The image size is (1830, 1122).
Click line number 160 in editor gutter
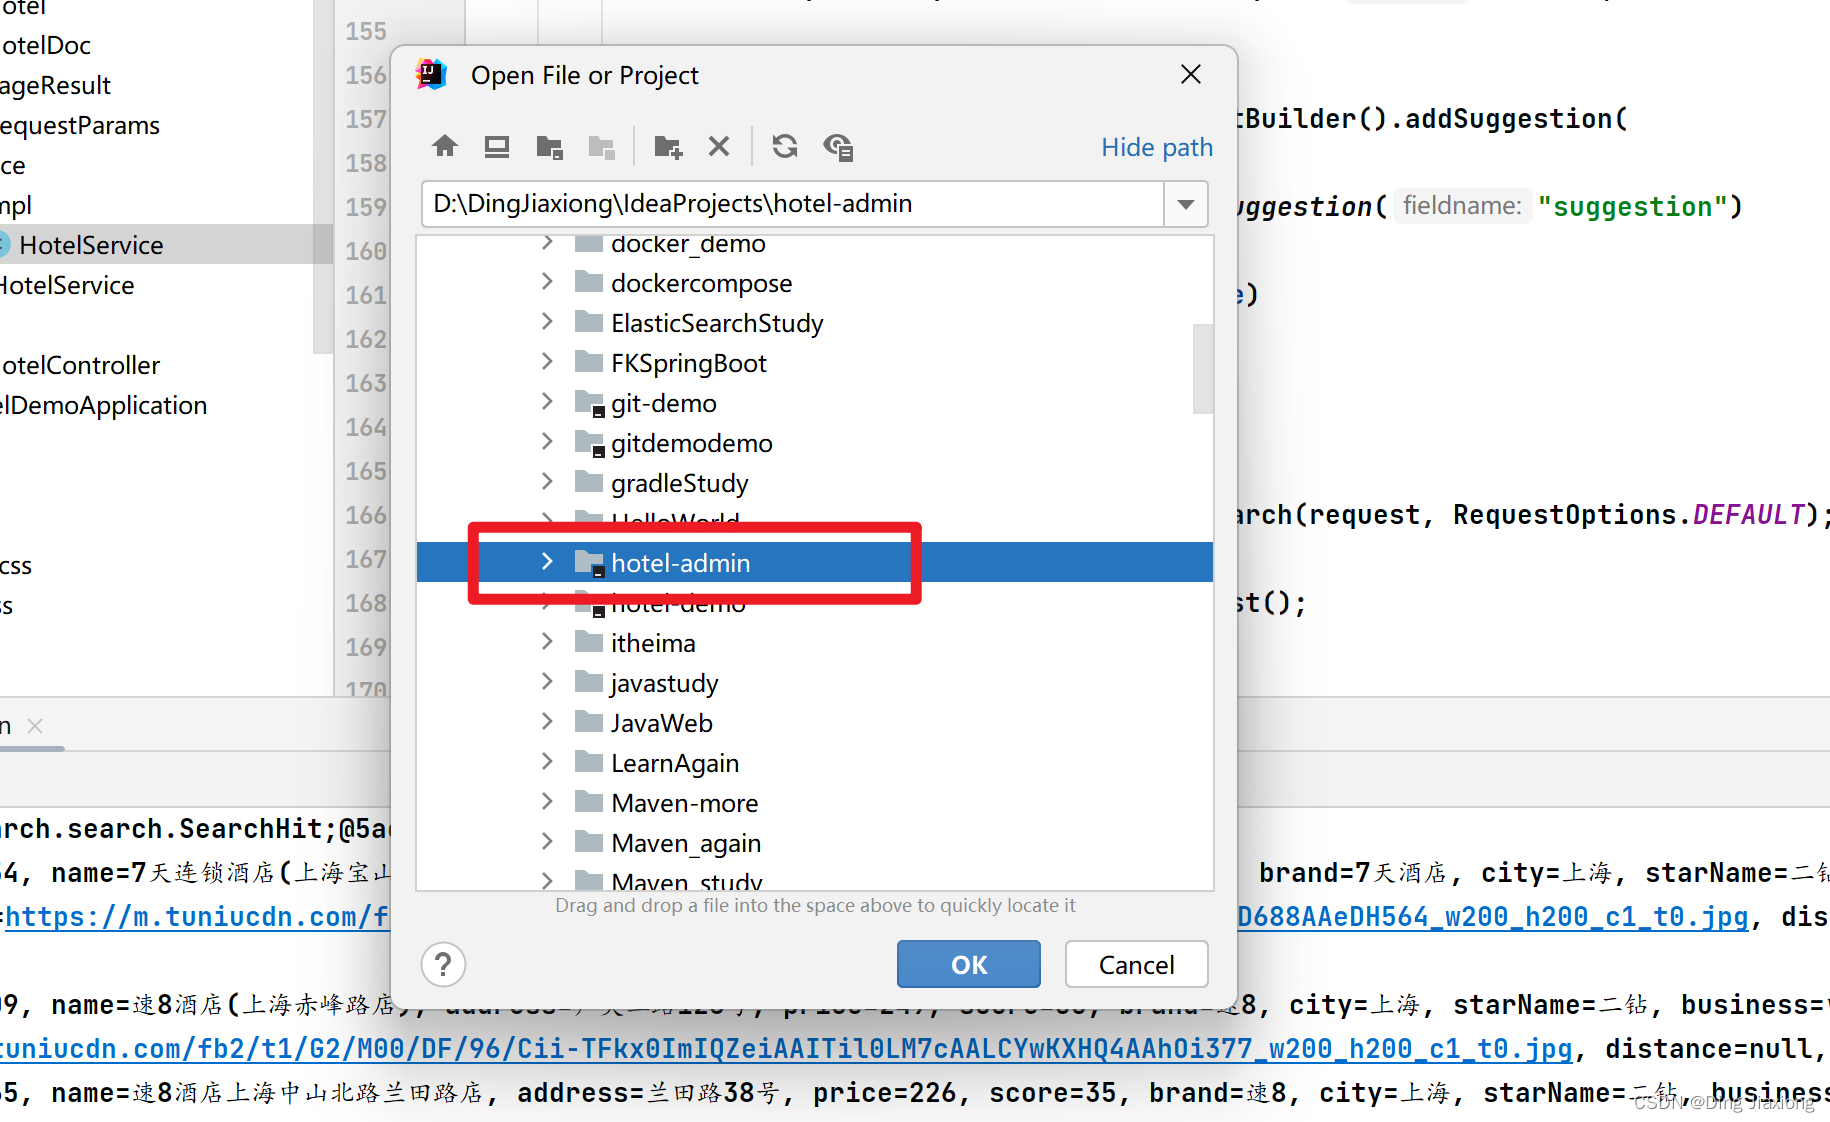tap(366, 251)
